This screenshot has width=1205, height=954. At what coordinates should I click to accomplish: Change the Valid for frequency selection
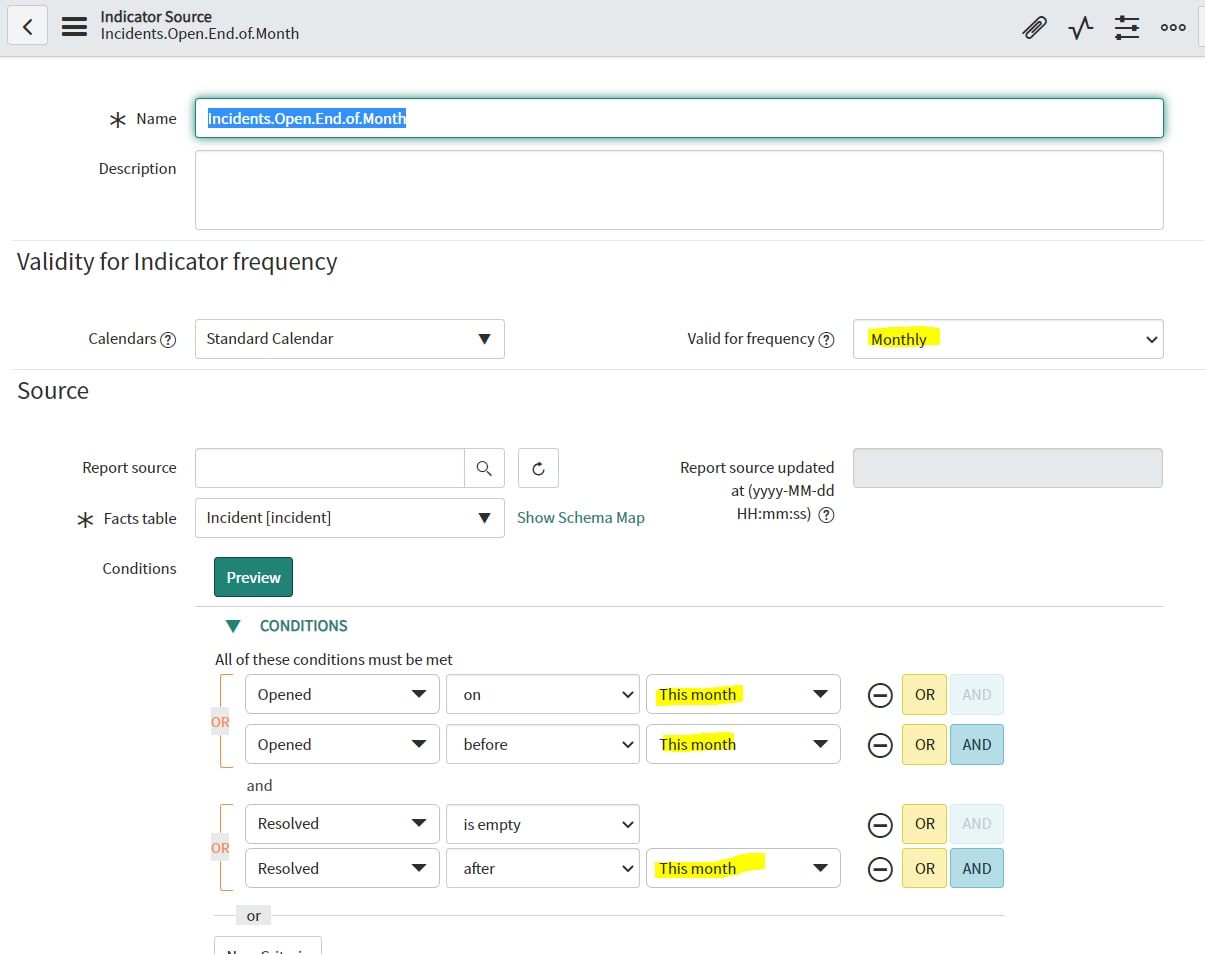pos(1007,338)
